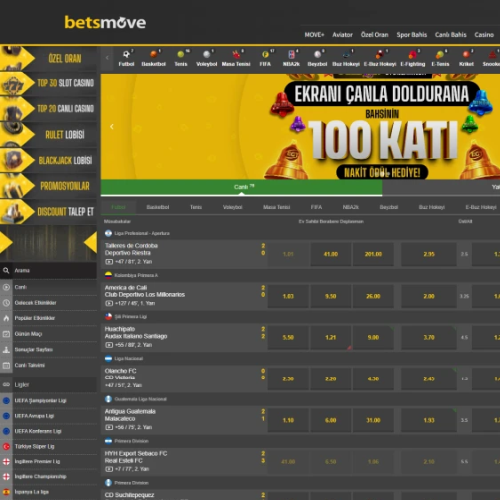
Task: Open the RULET LOBİSİ sidebar banner
Action: click(x=49, y=135)
